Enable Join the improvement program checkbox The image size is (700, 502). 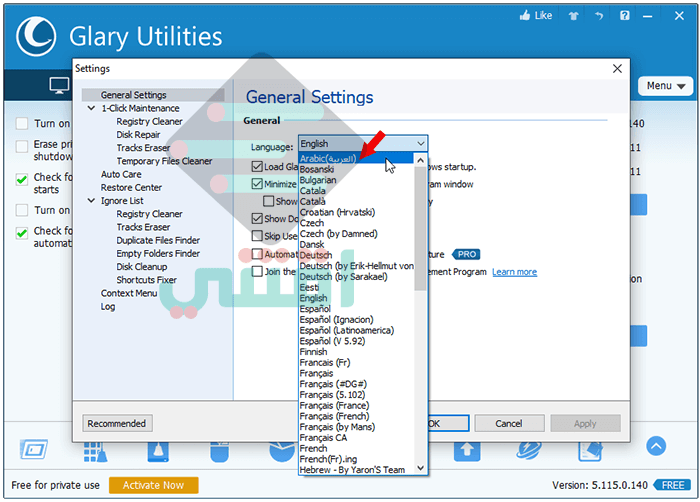257,272
